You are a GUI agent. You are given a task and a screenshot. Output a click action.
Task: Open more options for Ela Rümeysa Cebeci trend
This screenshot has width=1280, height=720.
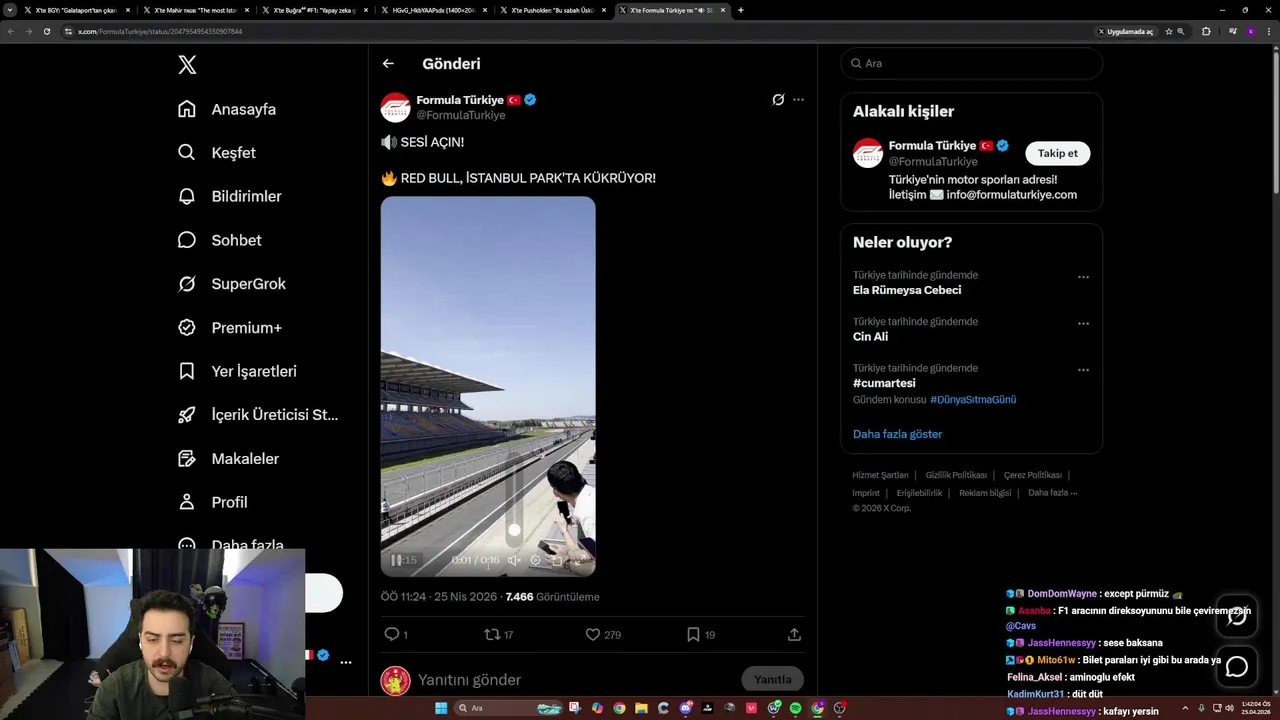tap(1083, 277)
